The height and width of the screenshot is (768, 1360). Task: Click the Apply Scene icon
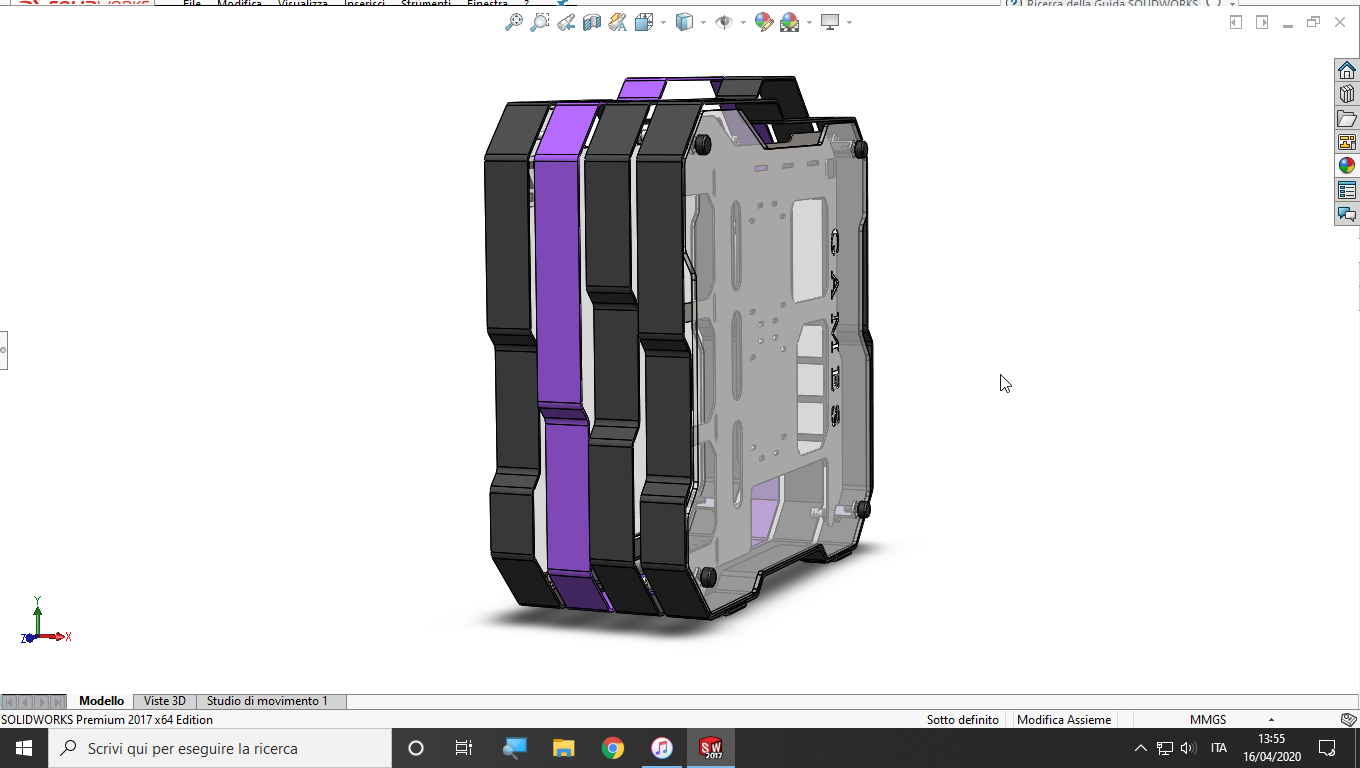click(x=789, y=22)
